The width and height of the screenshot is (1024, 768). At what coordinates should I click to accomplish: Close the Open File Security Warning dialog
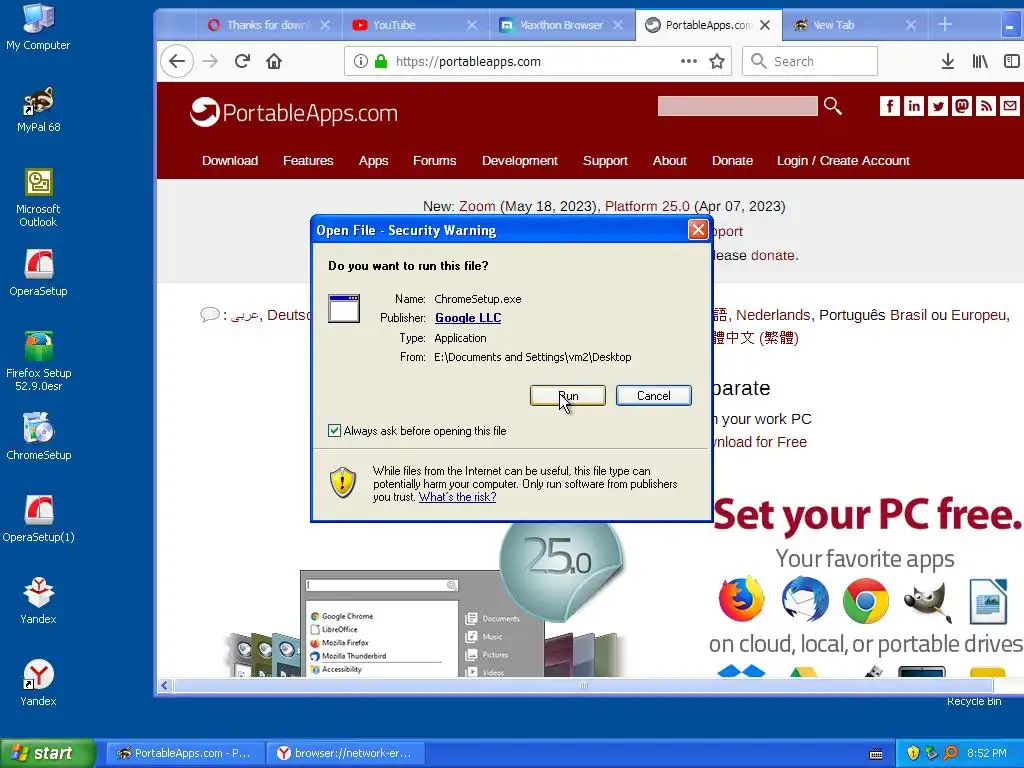pyautogui.click(x=697, y=230)
